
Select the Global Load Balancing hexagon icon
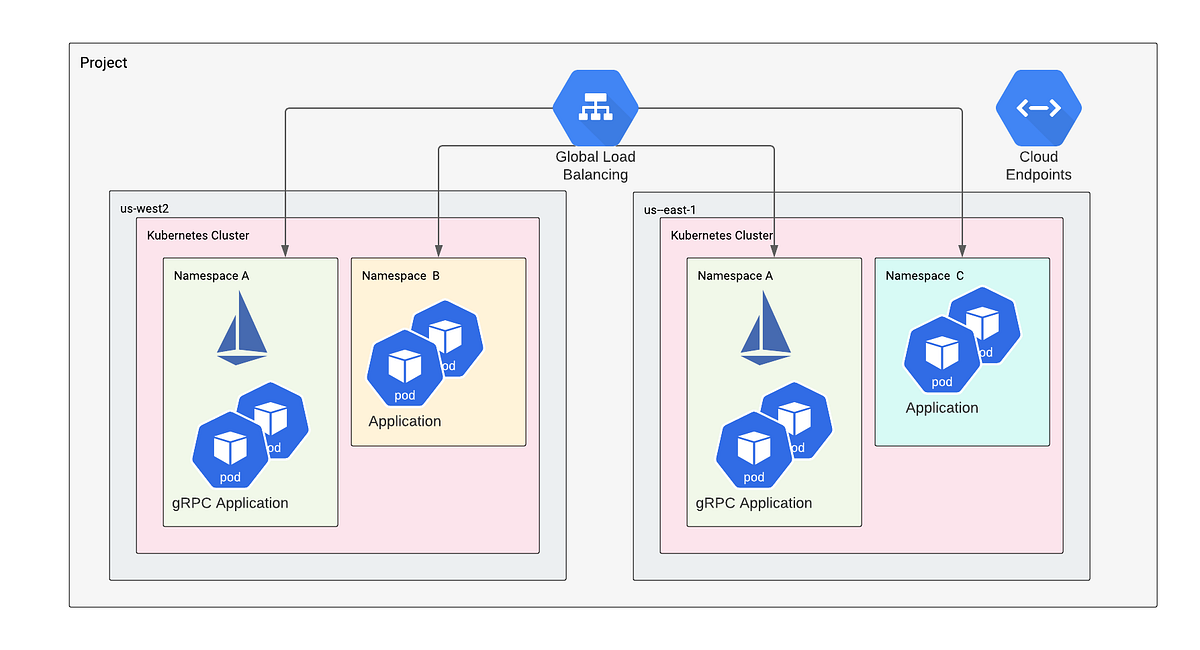[x=595, y=108]
